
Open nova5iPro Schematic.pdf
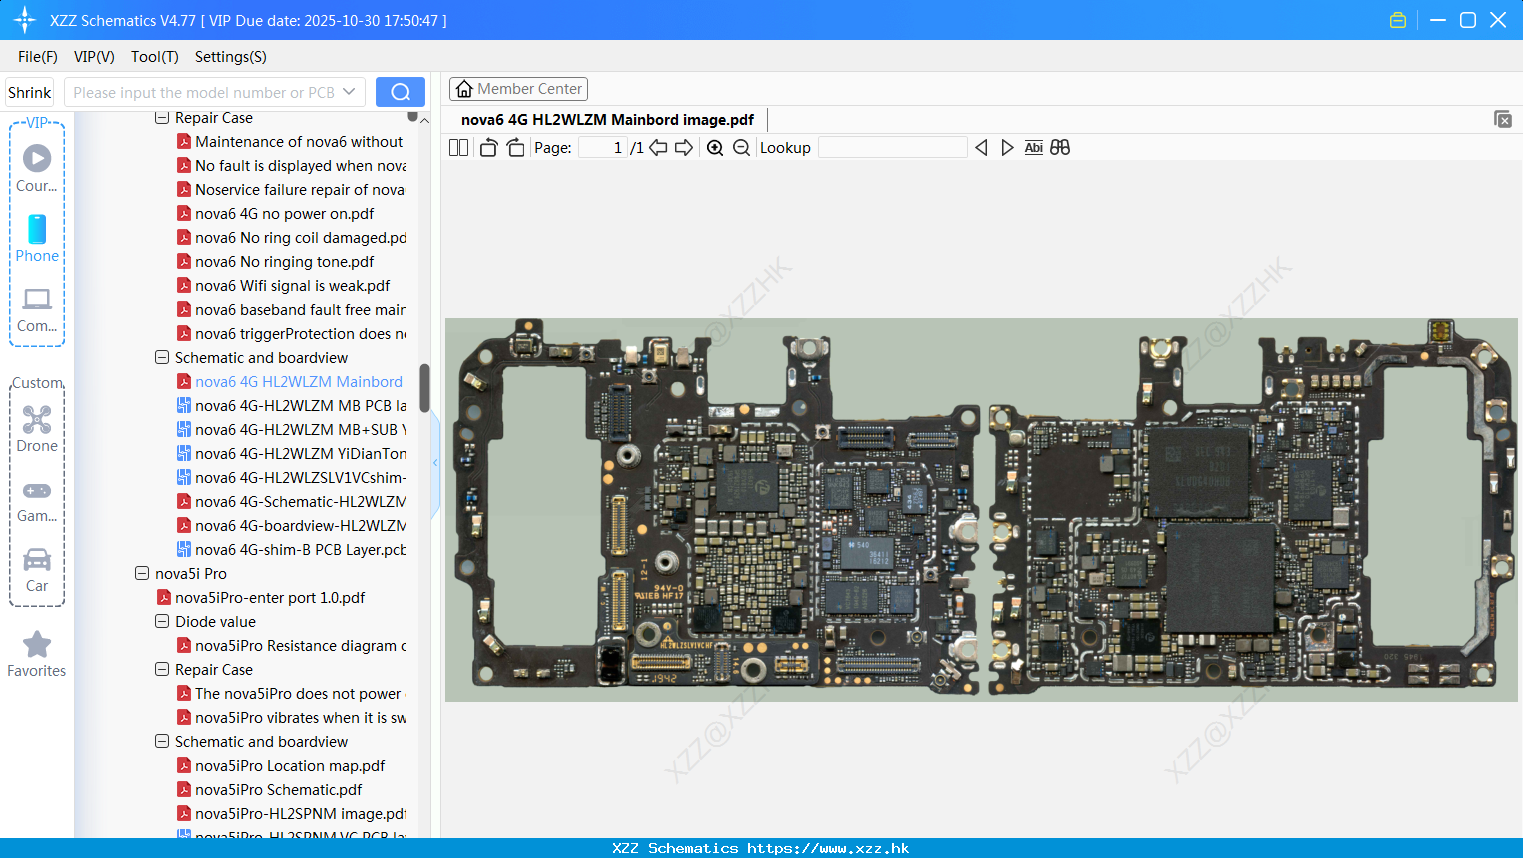point(278,789)
